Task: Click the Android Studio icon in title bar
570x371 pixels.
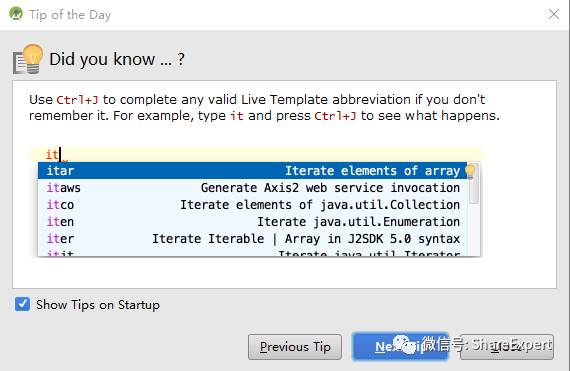Action: (x=16, y=14)
